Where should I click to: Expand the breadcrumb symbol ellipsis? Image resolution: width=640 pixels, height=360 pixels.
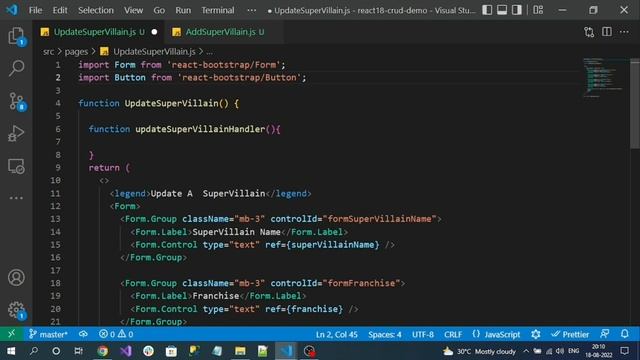tap(209, 52)
